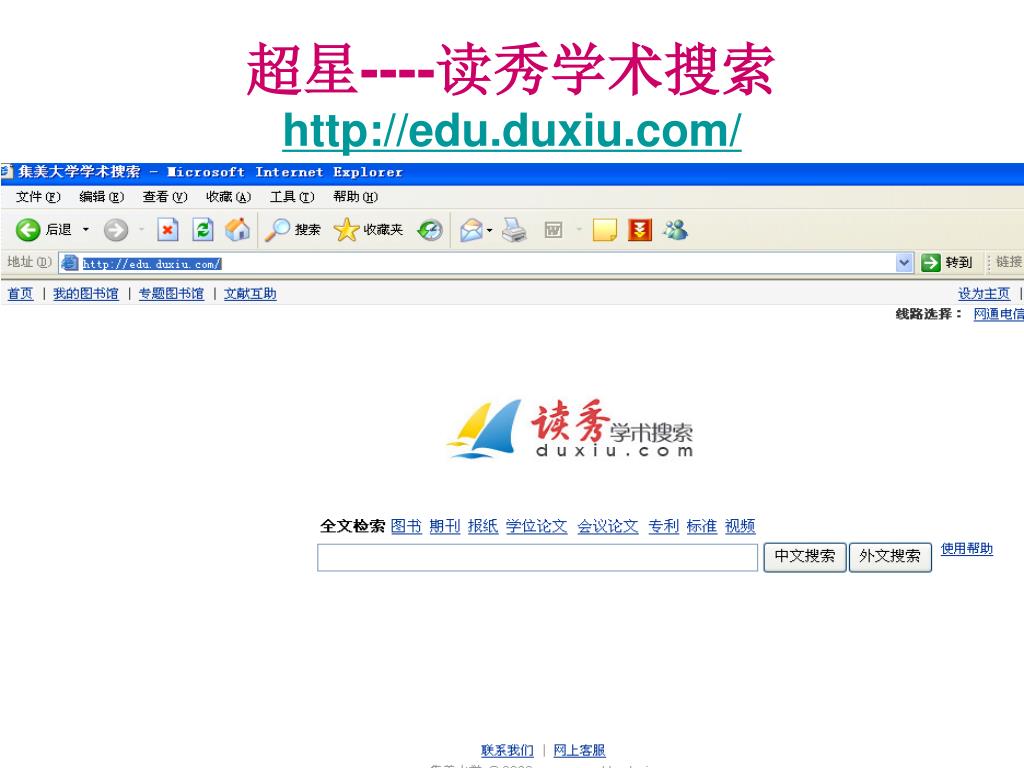Click the Messenger people icon
The width and height of the screenshot is (1024, 768).
[x=675, y=230]
